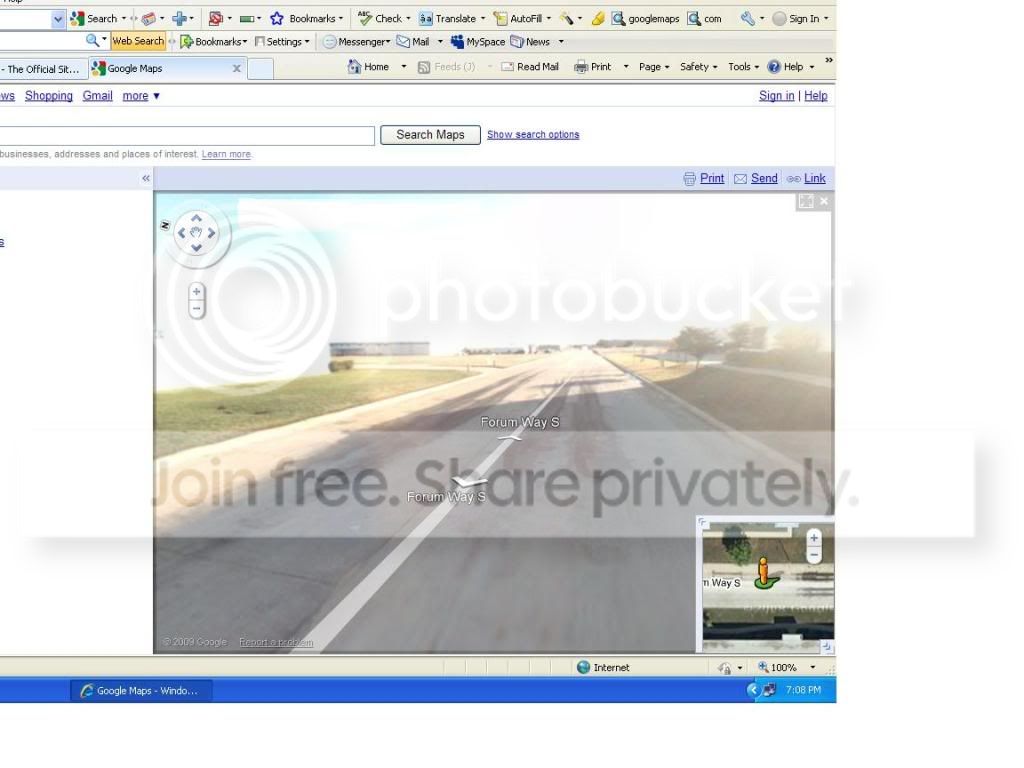The image size is (1024, 768).
Task: Click the AutoFill toolbar button
Action: click(520, 18)
